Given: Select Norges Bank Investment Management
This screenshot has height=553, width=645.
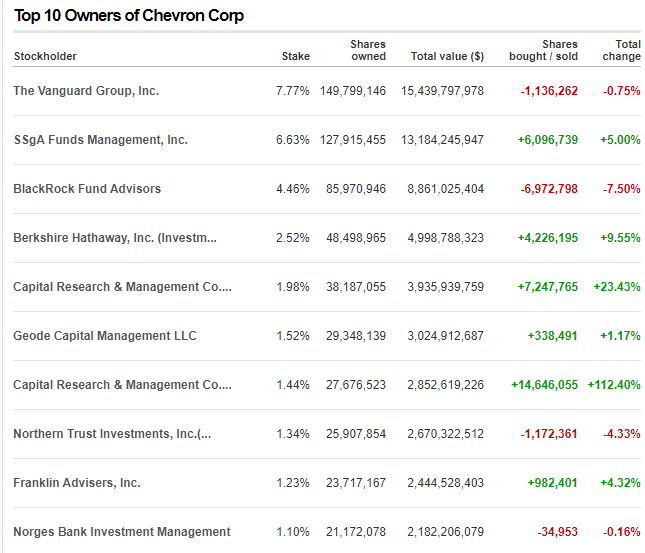Looking at the screenshot, I should (122, 532).
